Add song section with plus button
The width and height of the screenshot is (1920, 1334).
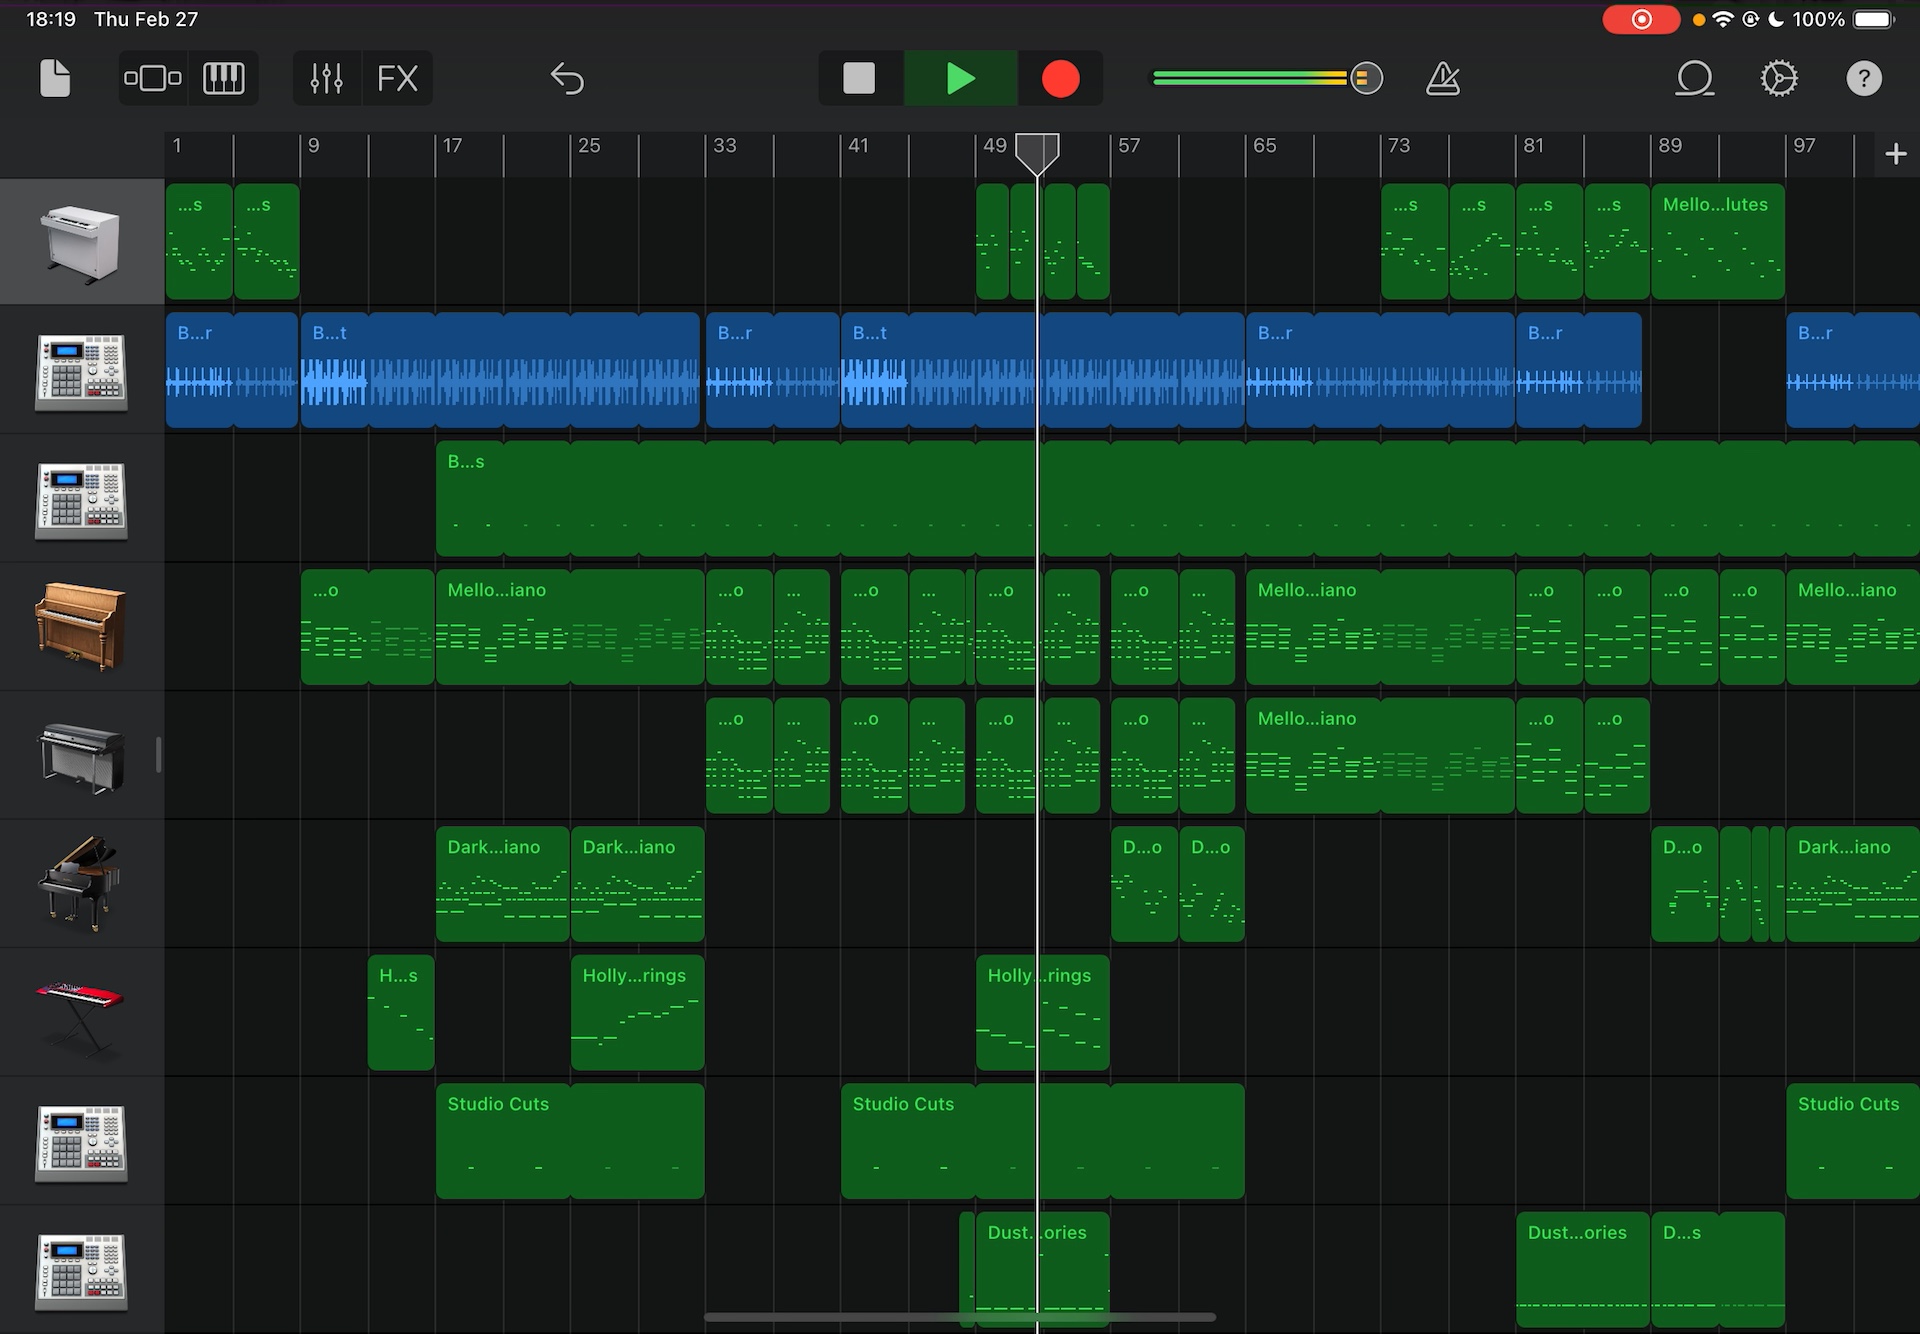coord(1895,154)
